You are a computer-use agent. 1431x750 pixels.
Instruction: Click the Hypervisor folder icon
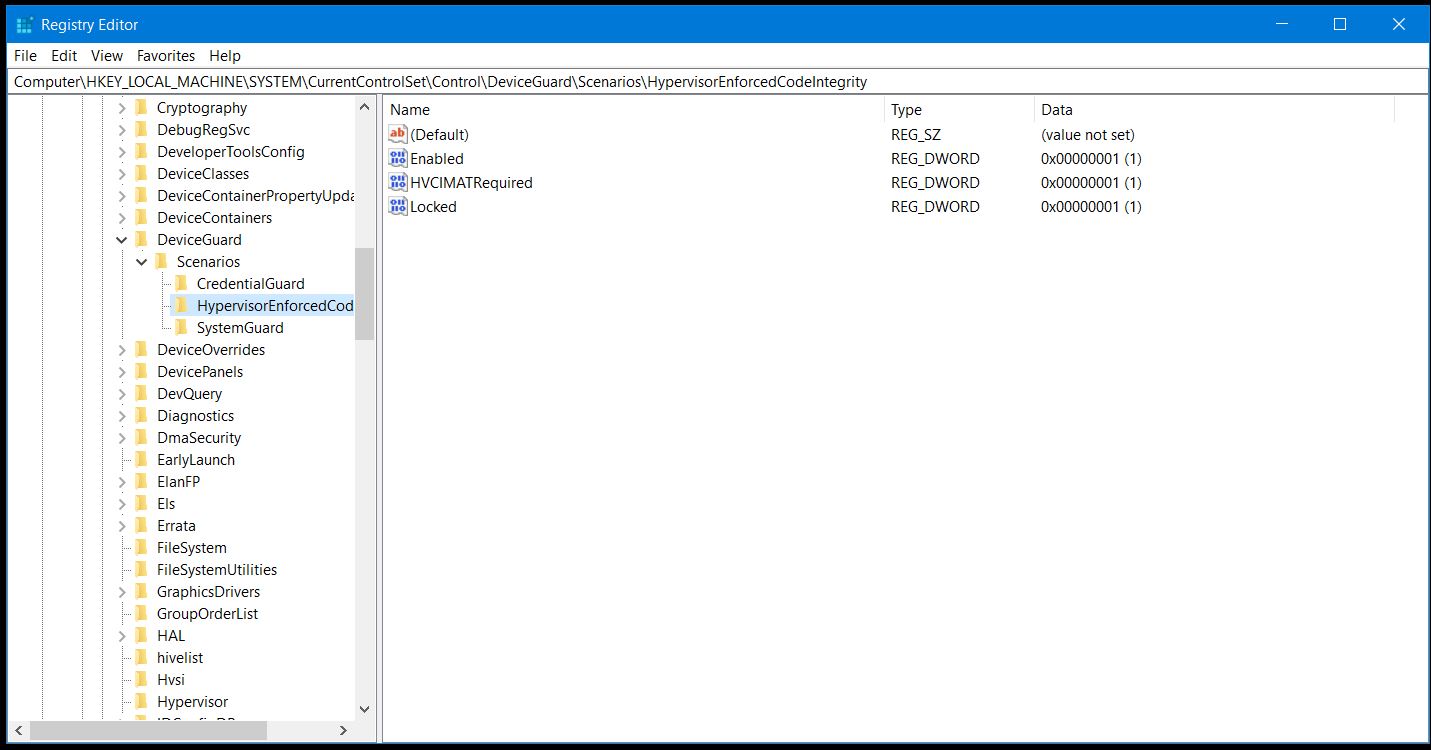141,702
